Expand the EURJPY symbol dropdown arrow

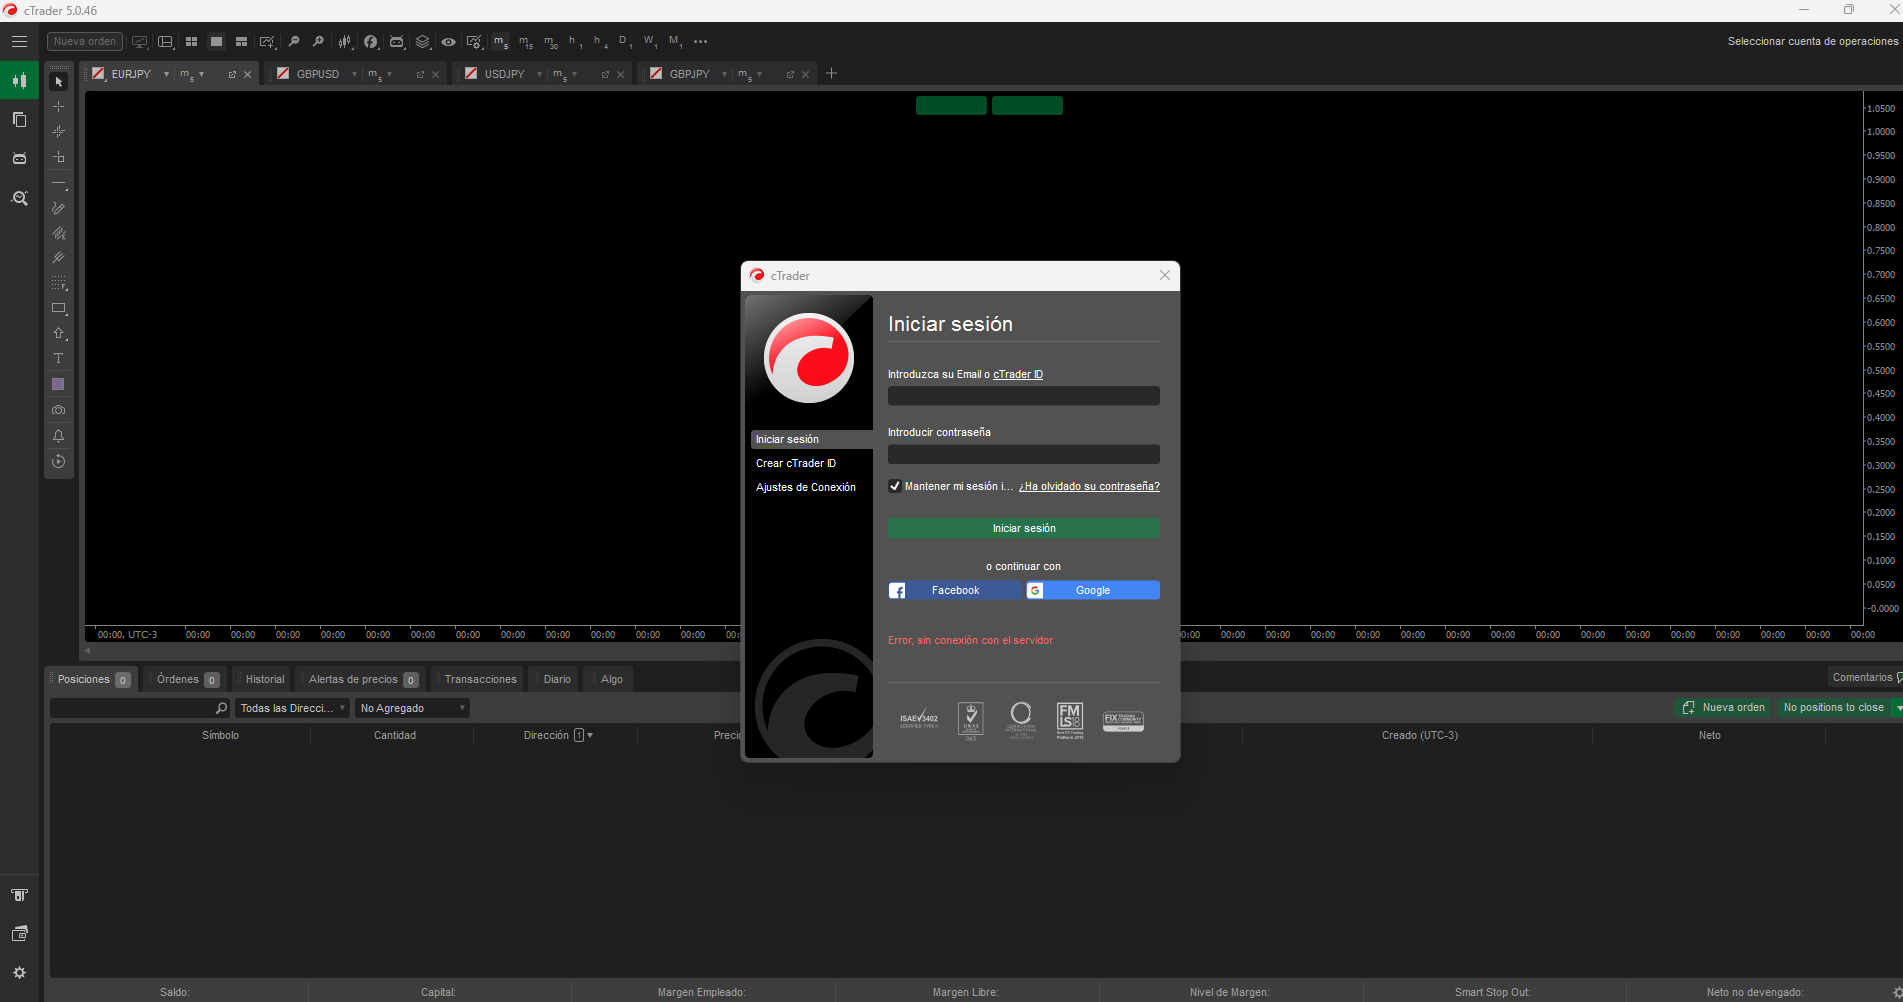[166, 74]
